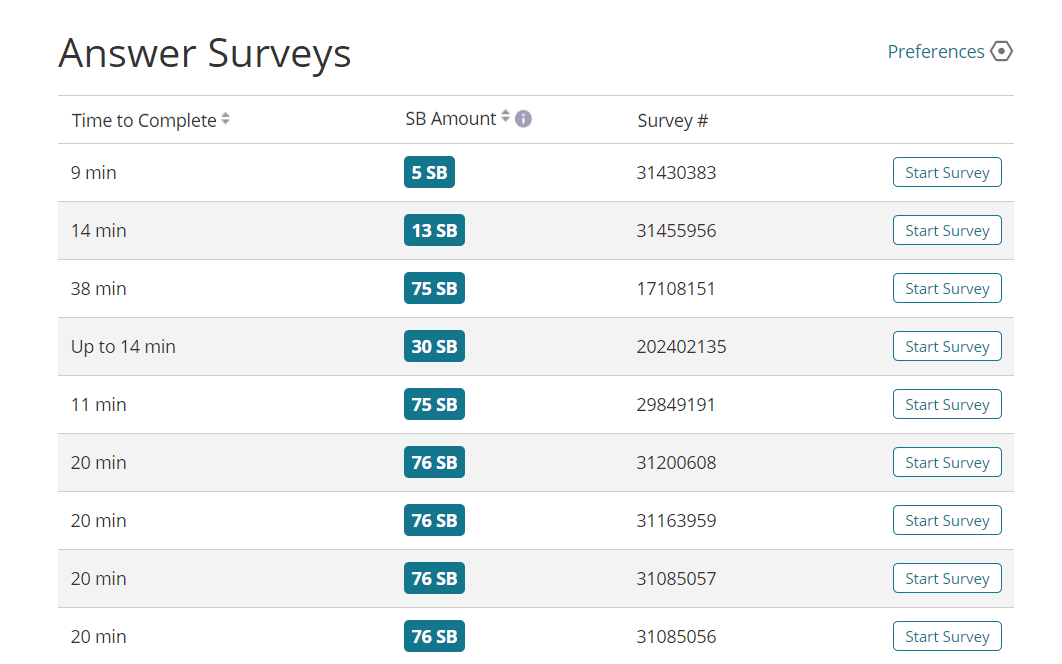Click the 30 SB reward badge
This screenshot has width=1062, height=664.
[434, 346]
